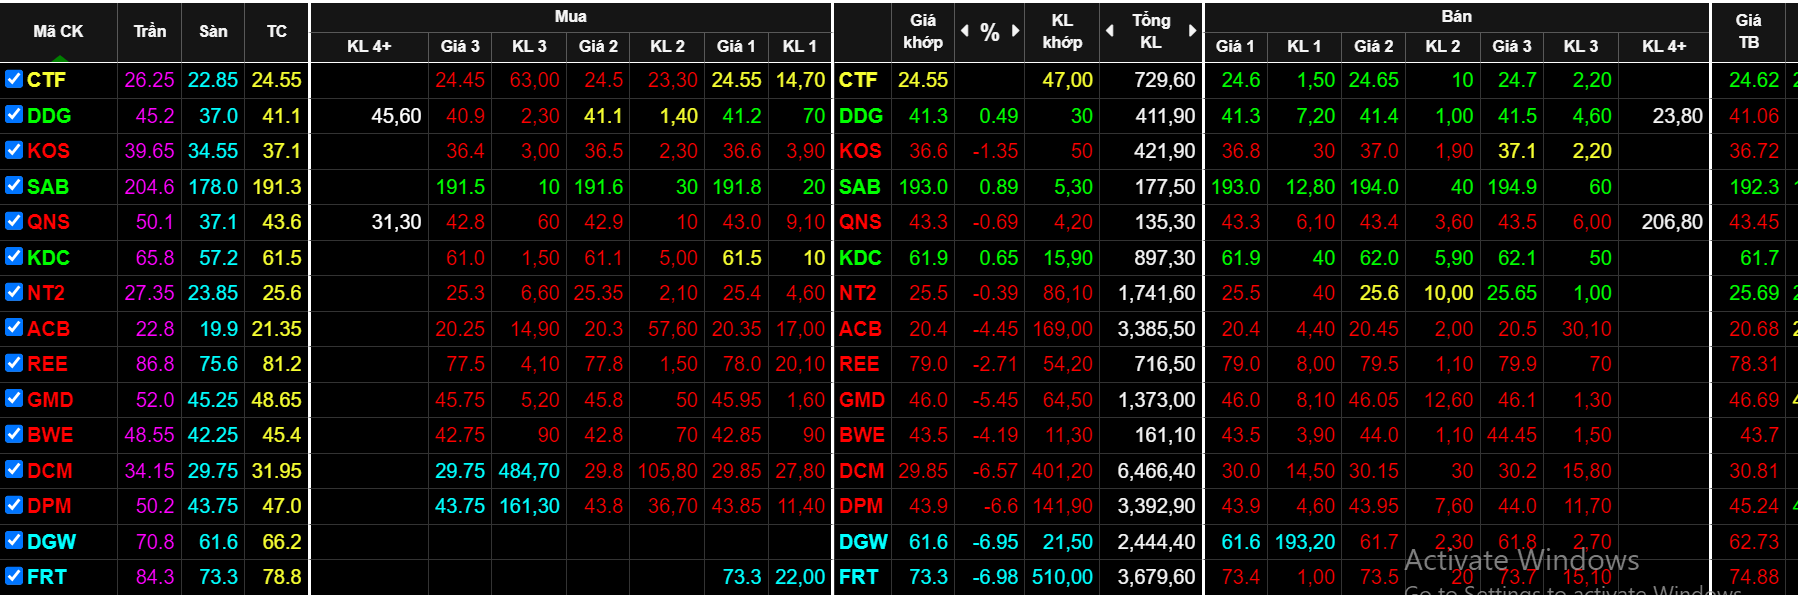Click right arrow beside Tổng KL header
This screenshot has height=595, width=1798.
(x=1192, y=31)
